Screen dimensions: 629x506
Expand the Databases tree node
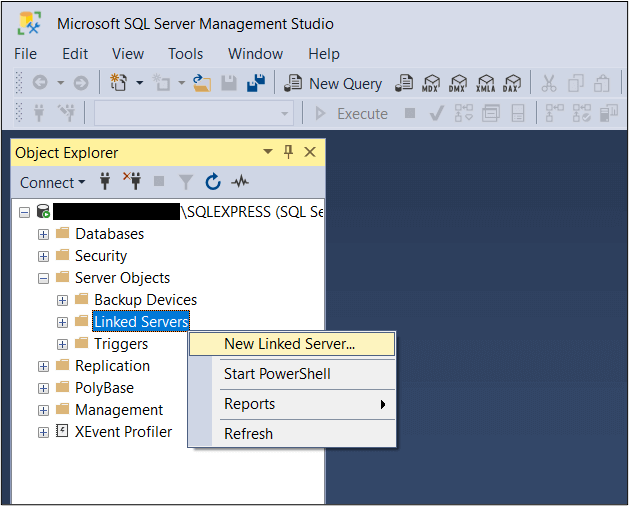[43, 234]
